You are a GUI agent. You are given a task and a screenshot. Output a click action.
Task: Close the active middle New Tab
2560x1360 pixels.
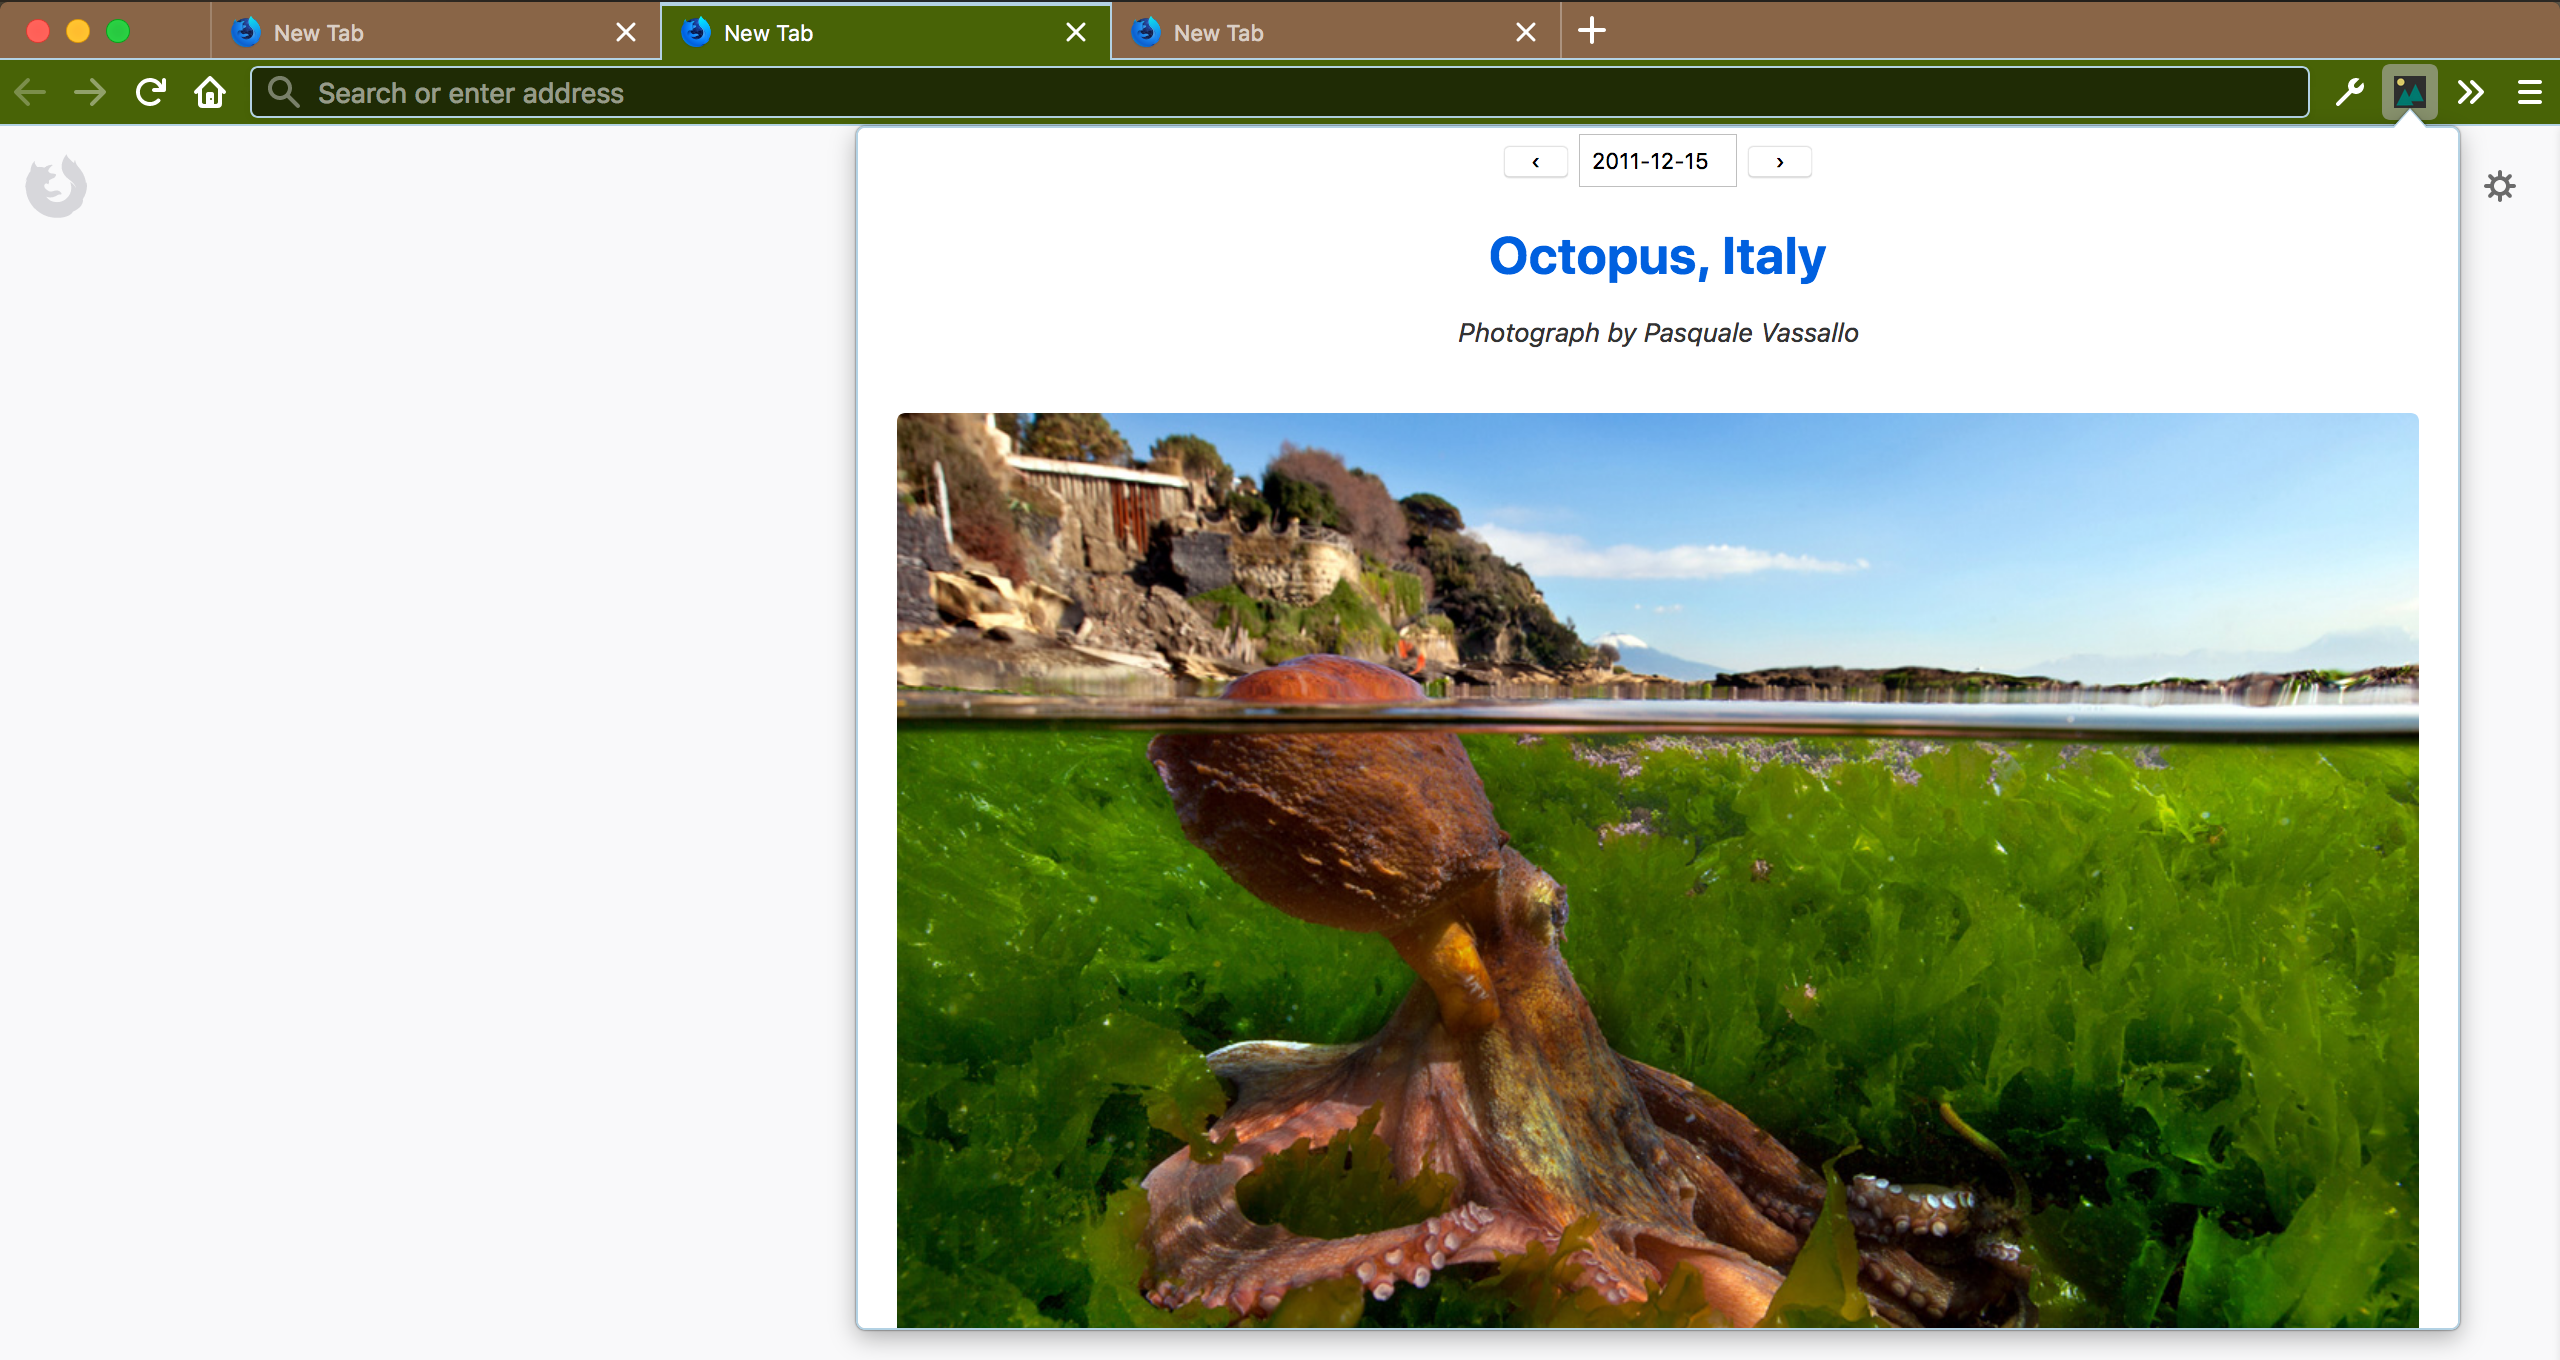tap(1076, 32)
